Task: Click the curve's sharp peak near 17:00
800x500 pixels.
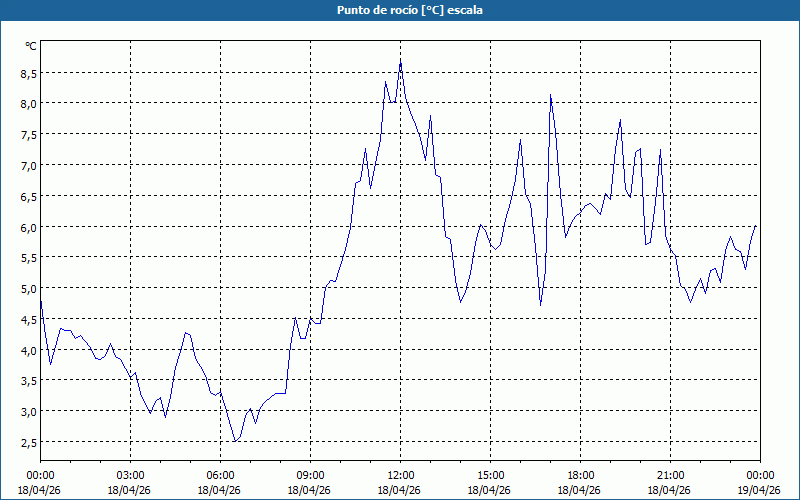Action: coord(550,96)
